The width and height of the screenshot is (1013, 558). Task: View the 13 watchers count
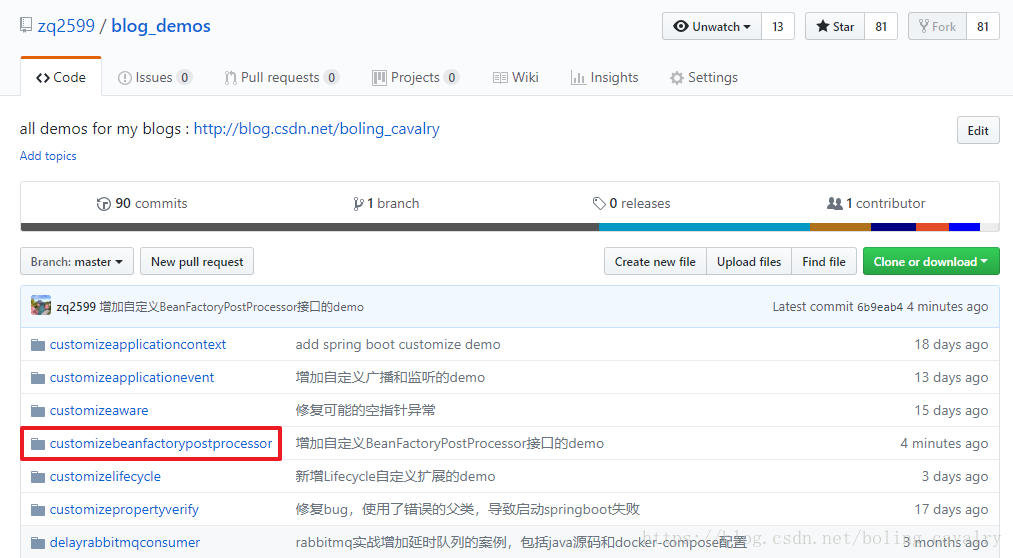coord(778,26)
